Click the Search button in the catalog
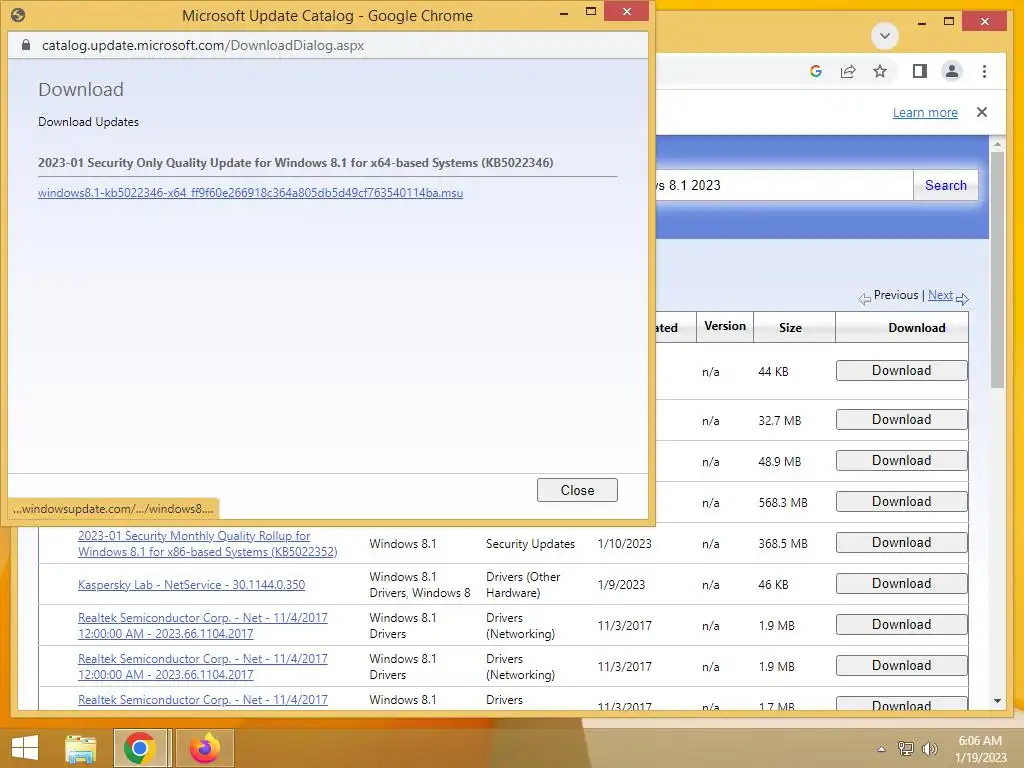 [945, 185]
